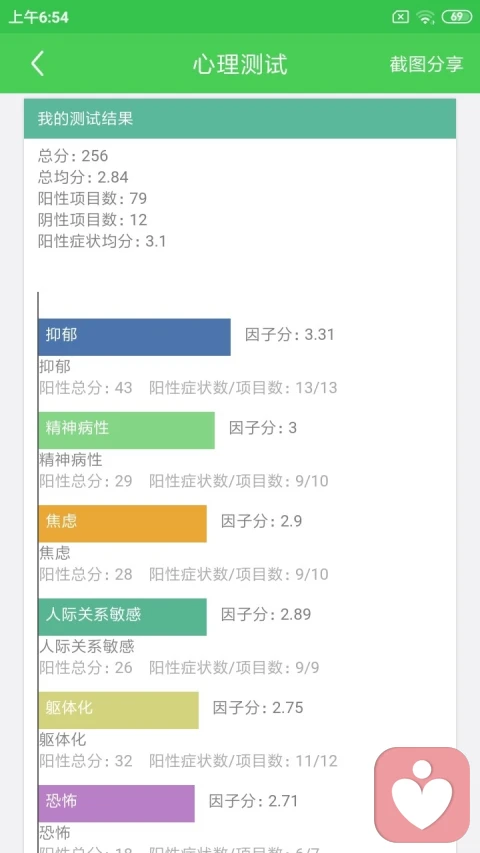Tap the yellow 躯体化 bar

119,710
